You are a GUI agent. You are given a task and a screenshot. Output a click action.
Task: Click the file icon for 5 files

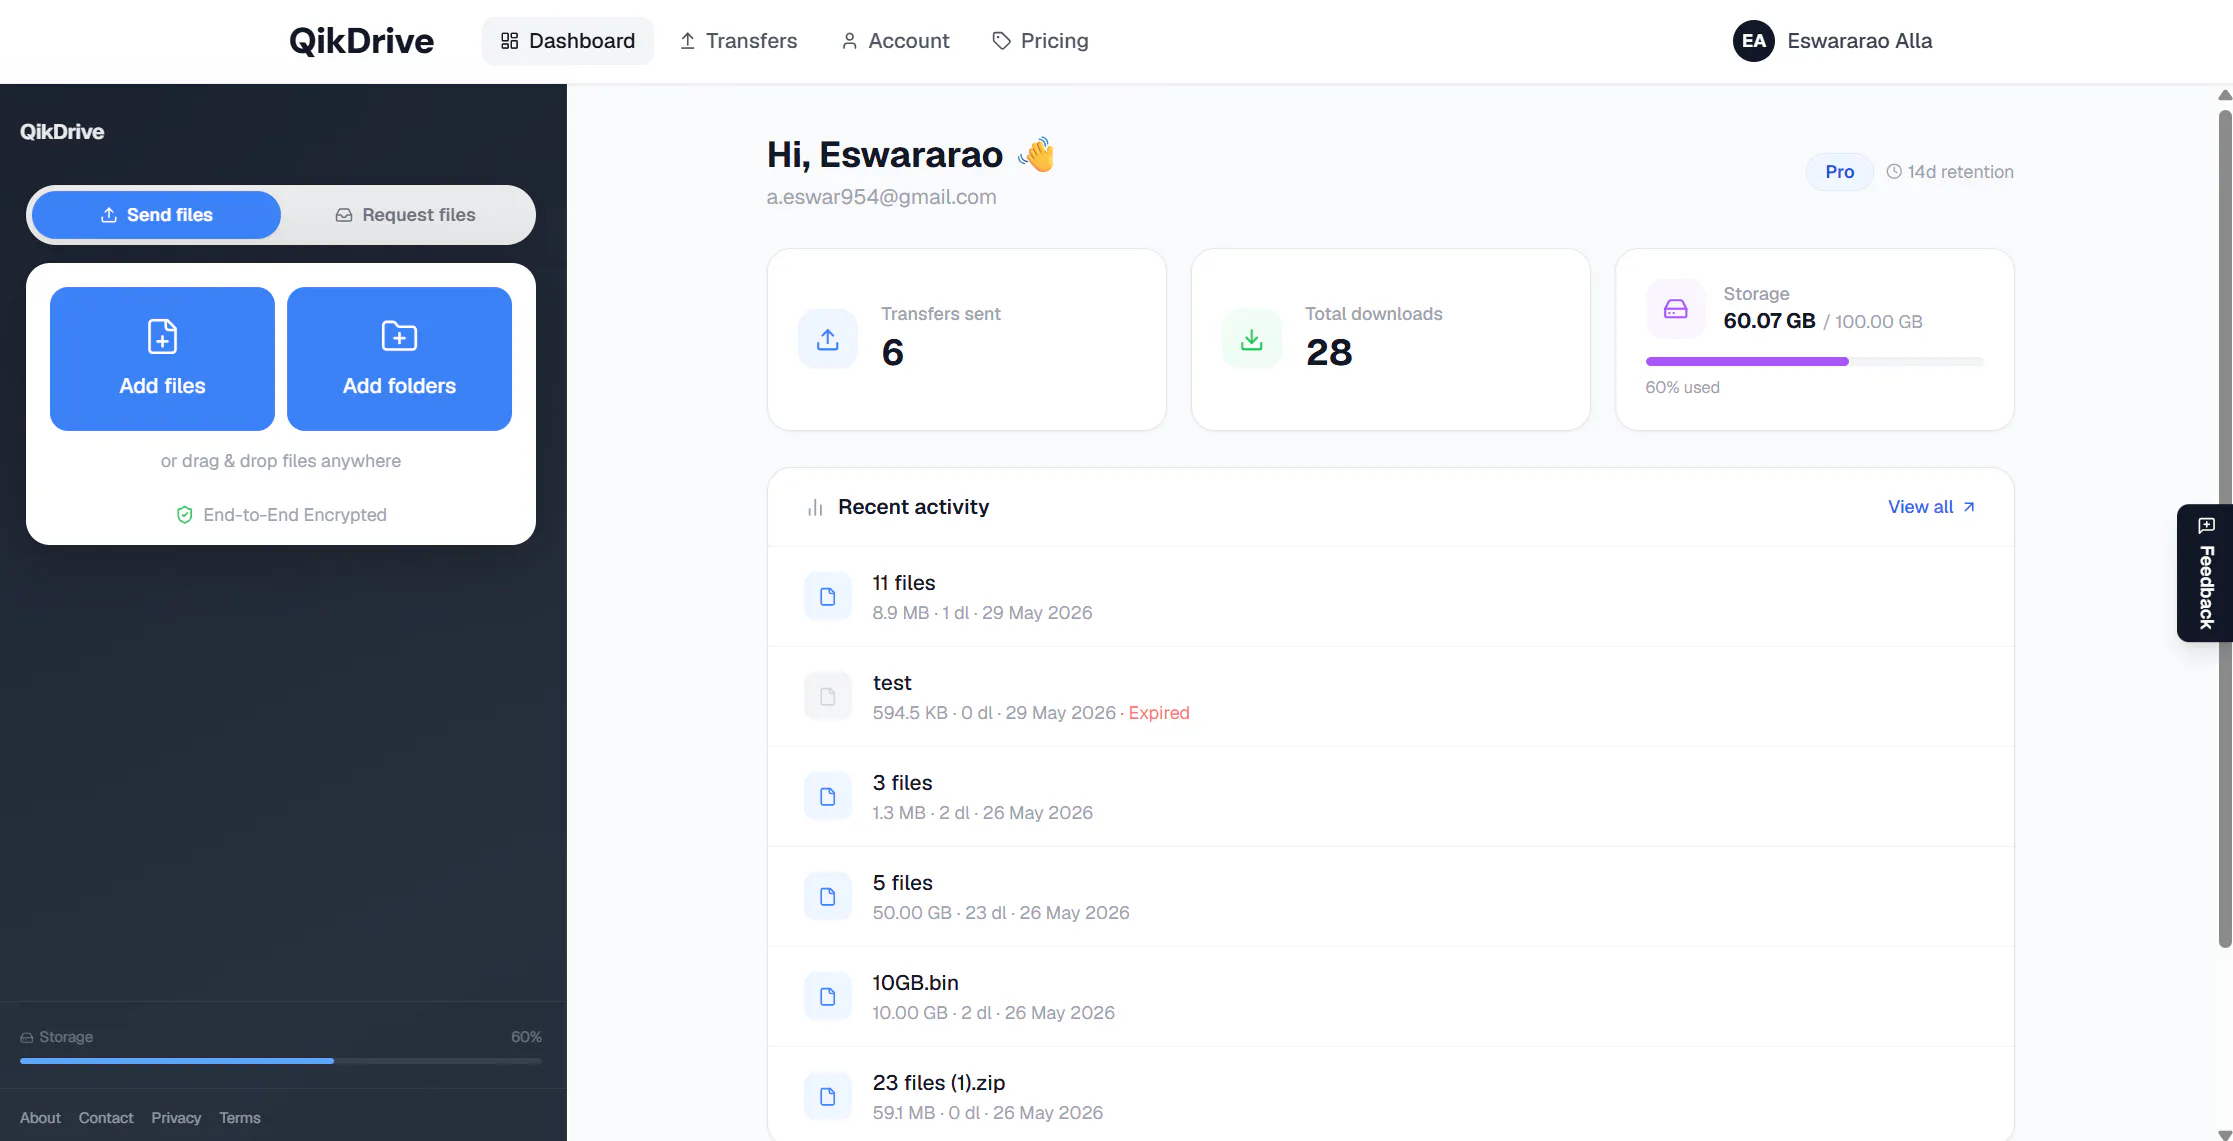pyautogui.click(x=828, y=897)
